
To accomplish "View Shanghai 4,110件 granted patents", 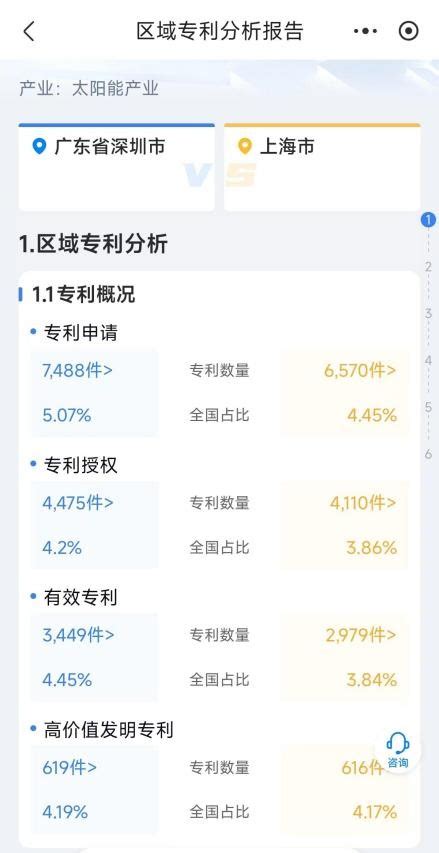I will tap(363, 503).
